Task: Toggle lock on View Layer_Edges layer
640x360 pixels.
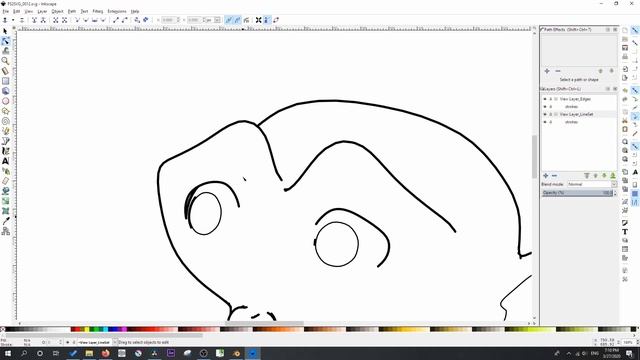Action: [550, 99]
